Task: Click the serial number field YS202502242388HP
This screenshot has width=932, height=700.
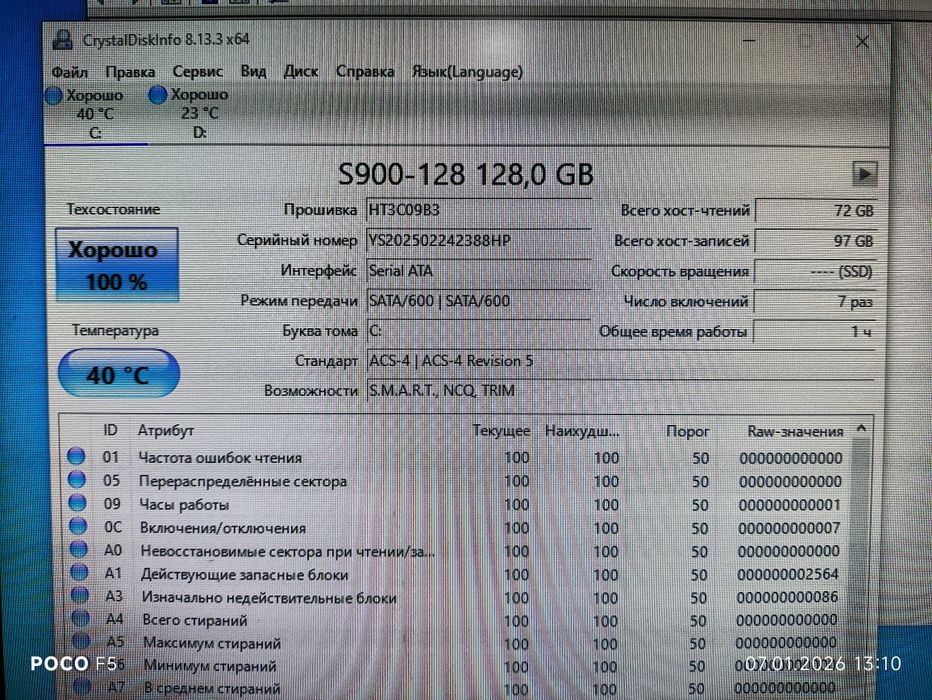Action: [x=478, y=240]
